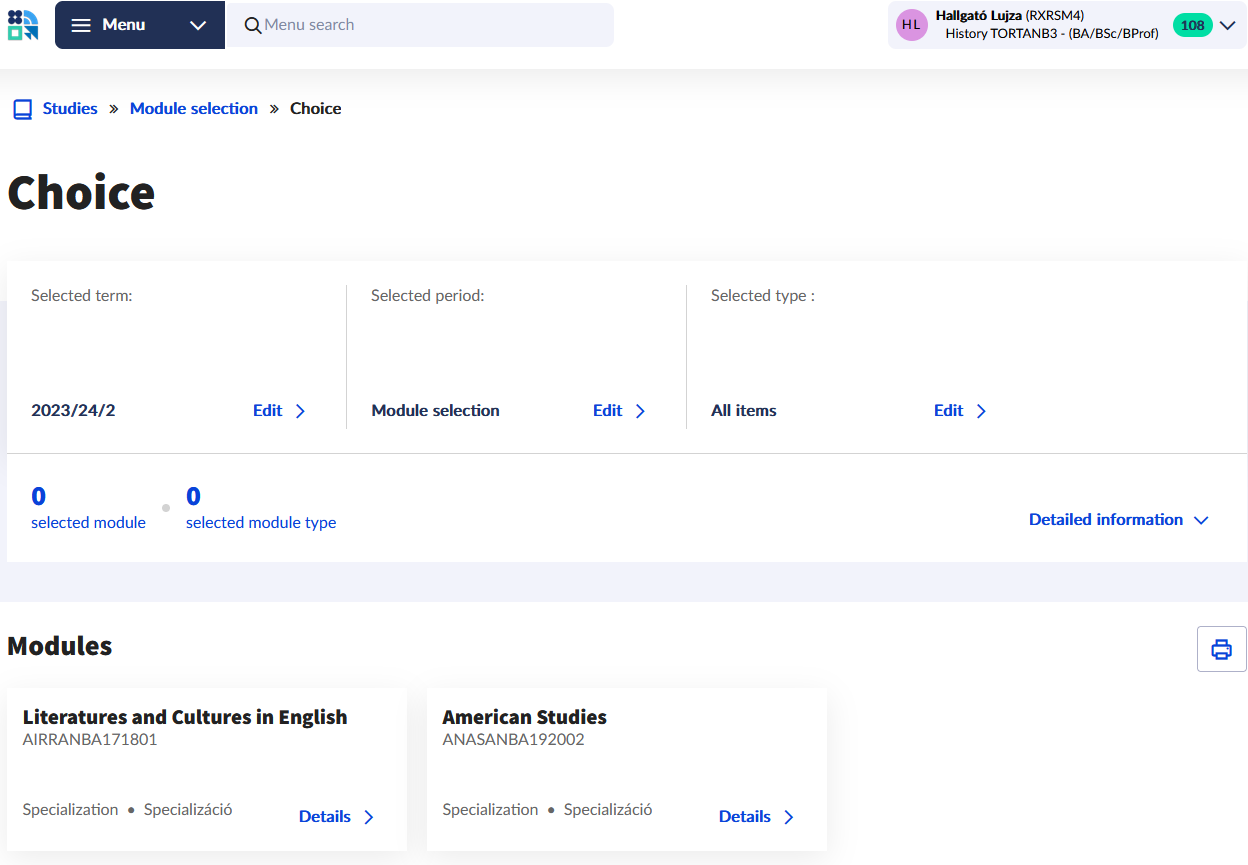Click the print modules icon button
The image size is (1248, 865).
tap(1221, 649)
